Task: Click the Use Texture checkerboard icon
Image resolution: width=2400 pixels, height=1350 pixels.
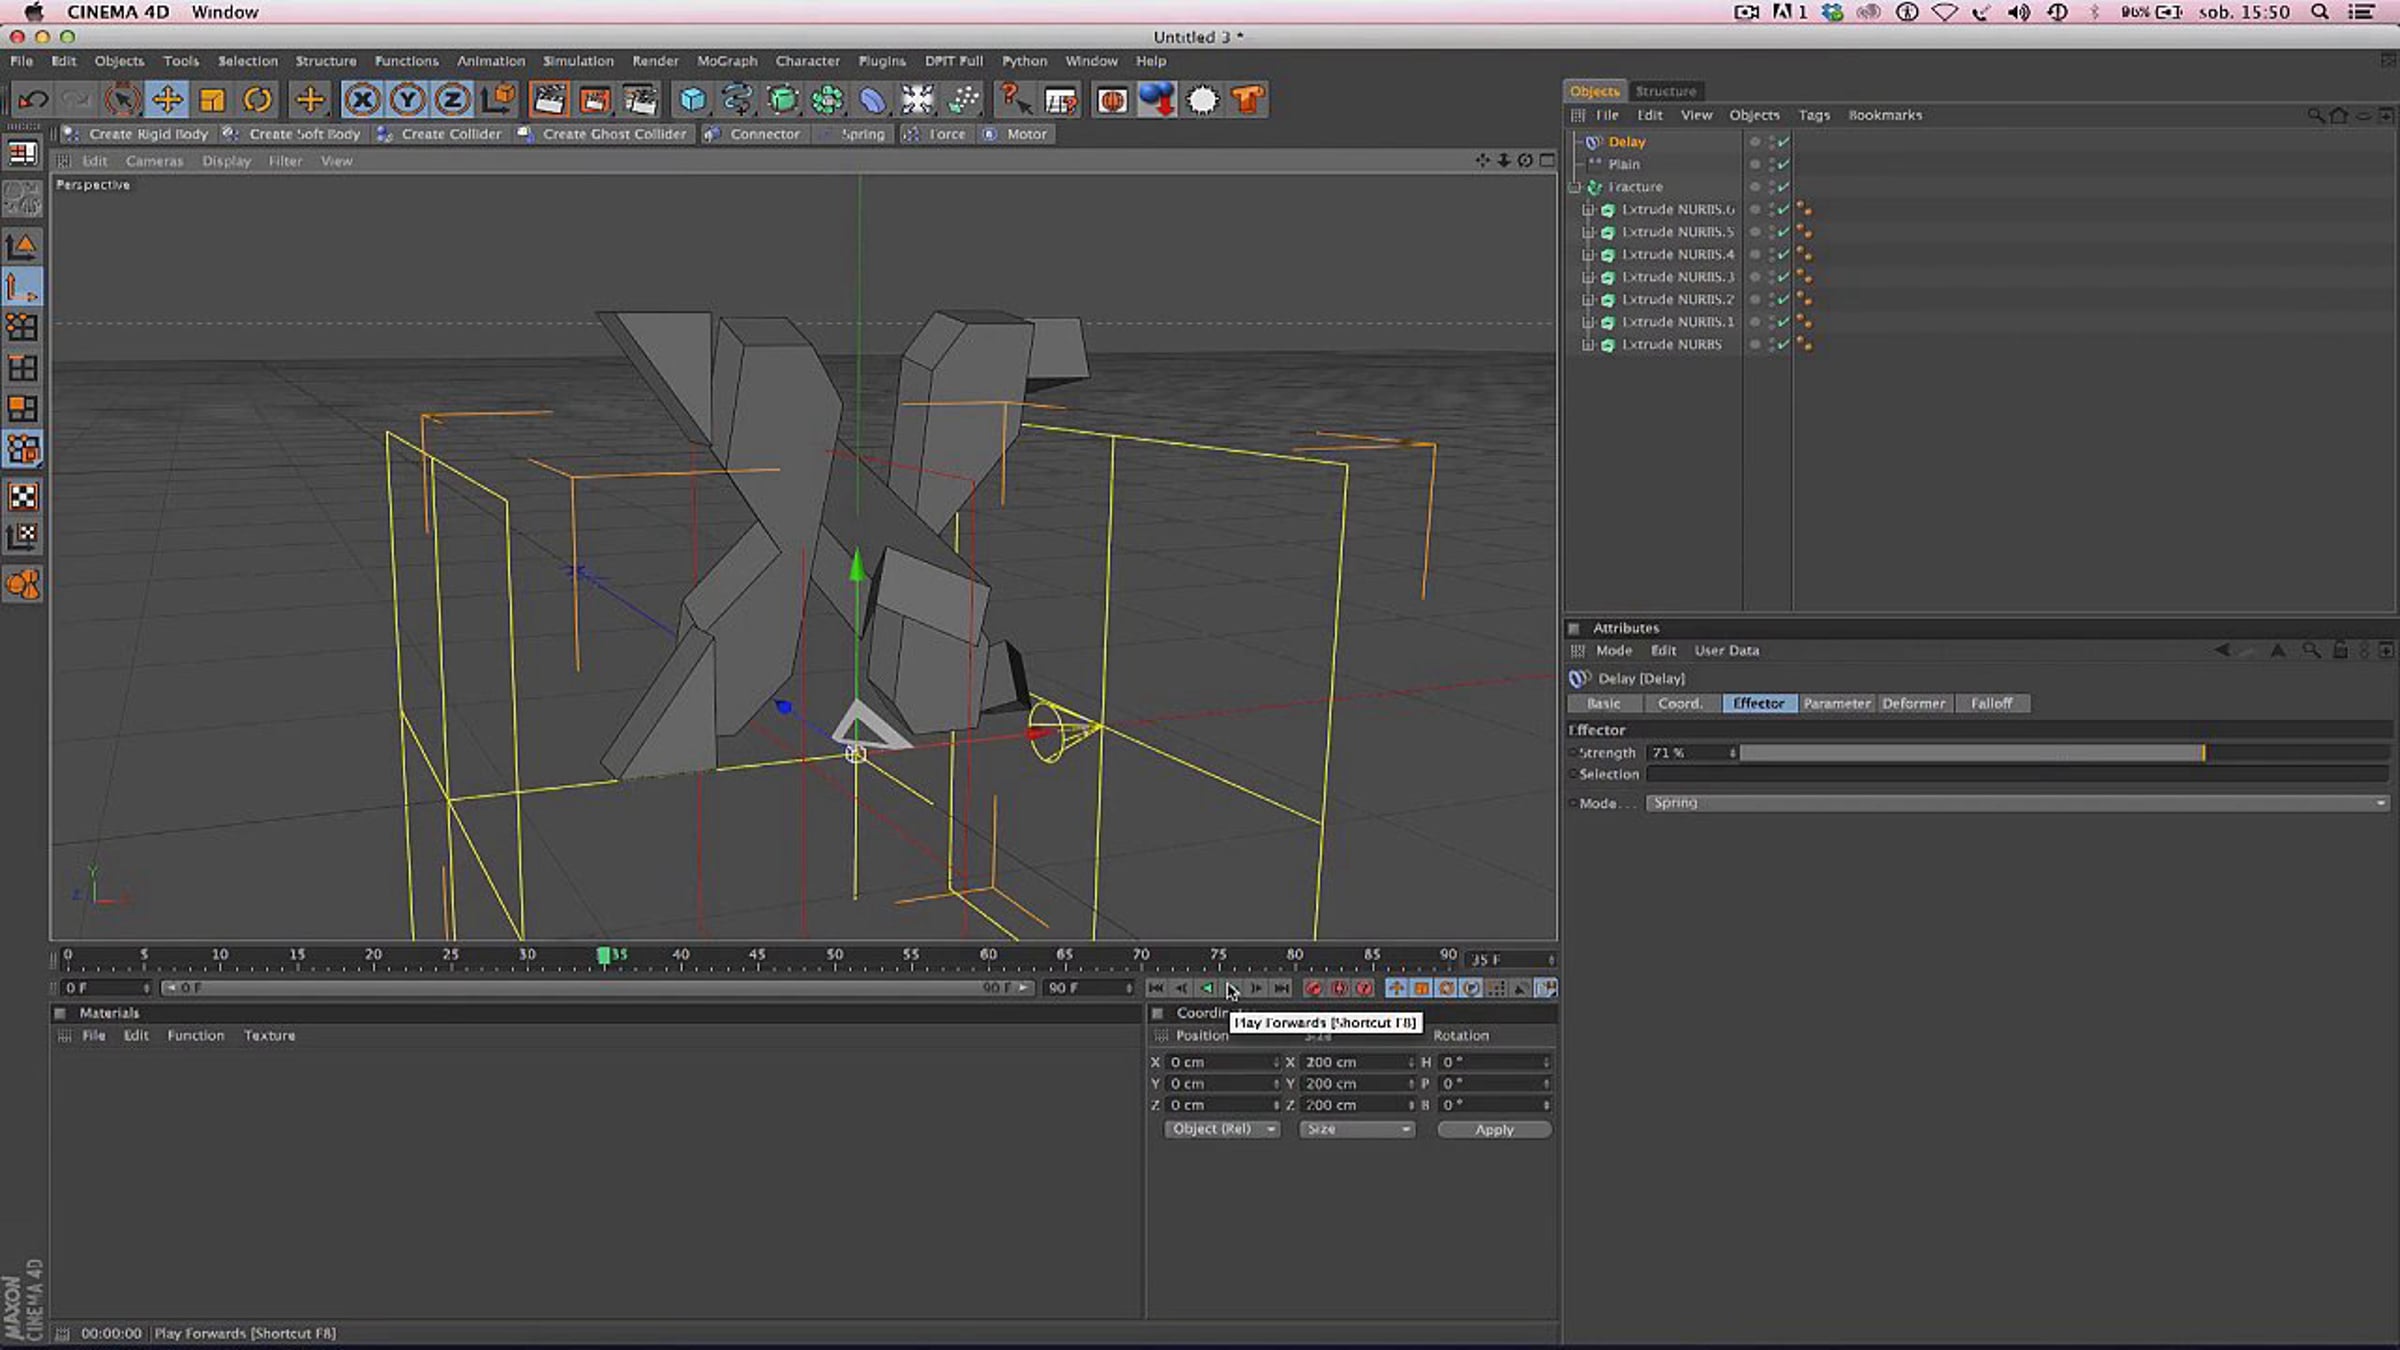Action: point(23,497)
